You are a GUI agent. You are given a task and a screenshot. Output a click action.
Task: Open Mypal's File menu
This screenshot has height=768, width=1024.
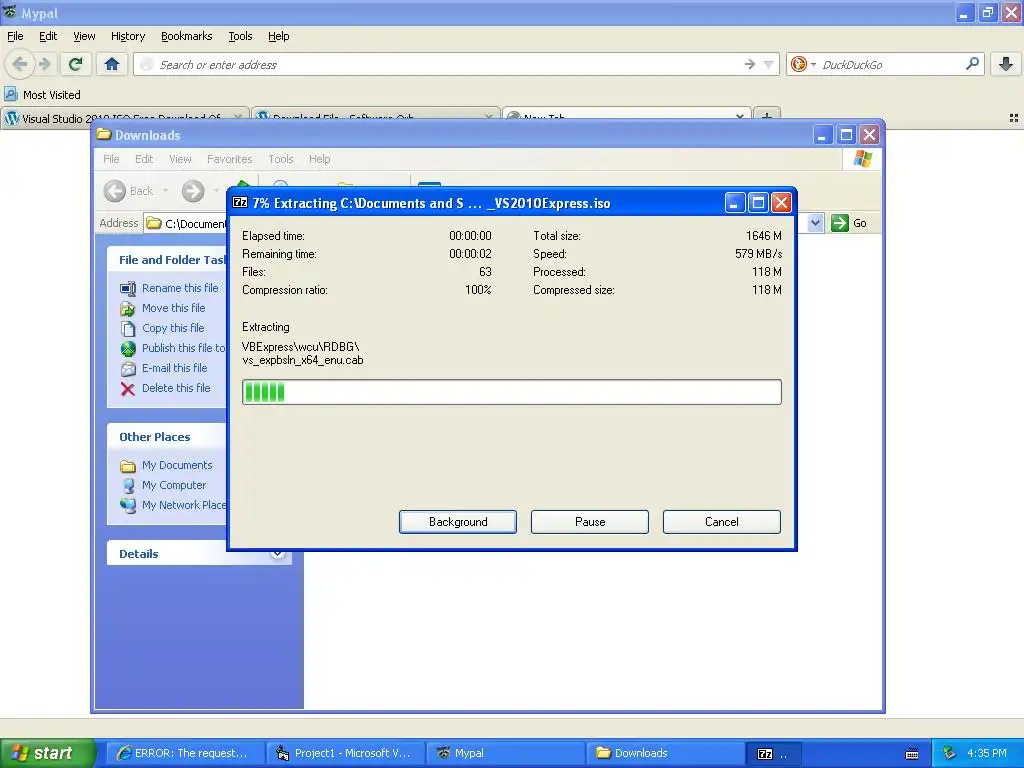15,36
